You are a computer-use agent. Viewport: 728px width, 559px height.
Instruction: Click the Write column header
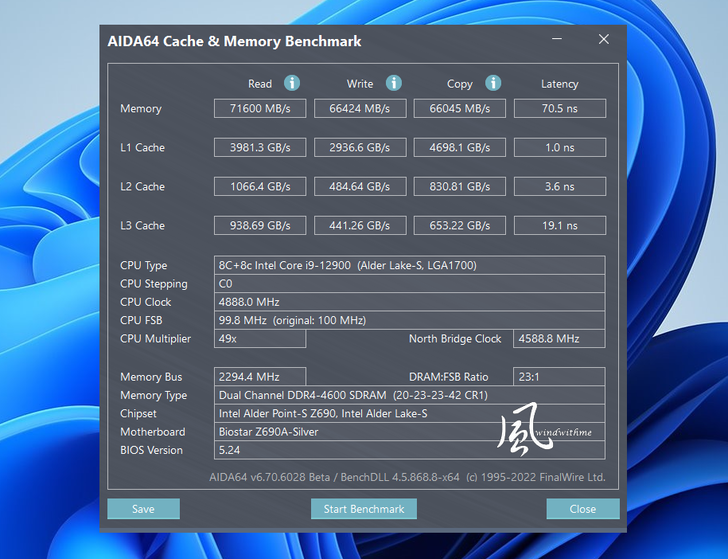coord(360,84)
